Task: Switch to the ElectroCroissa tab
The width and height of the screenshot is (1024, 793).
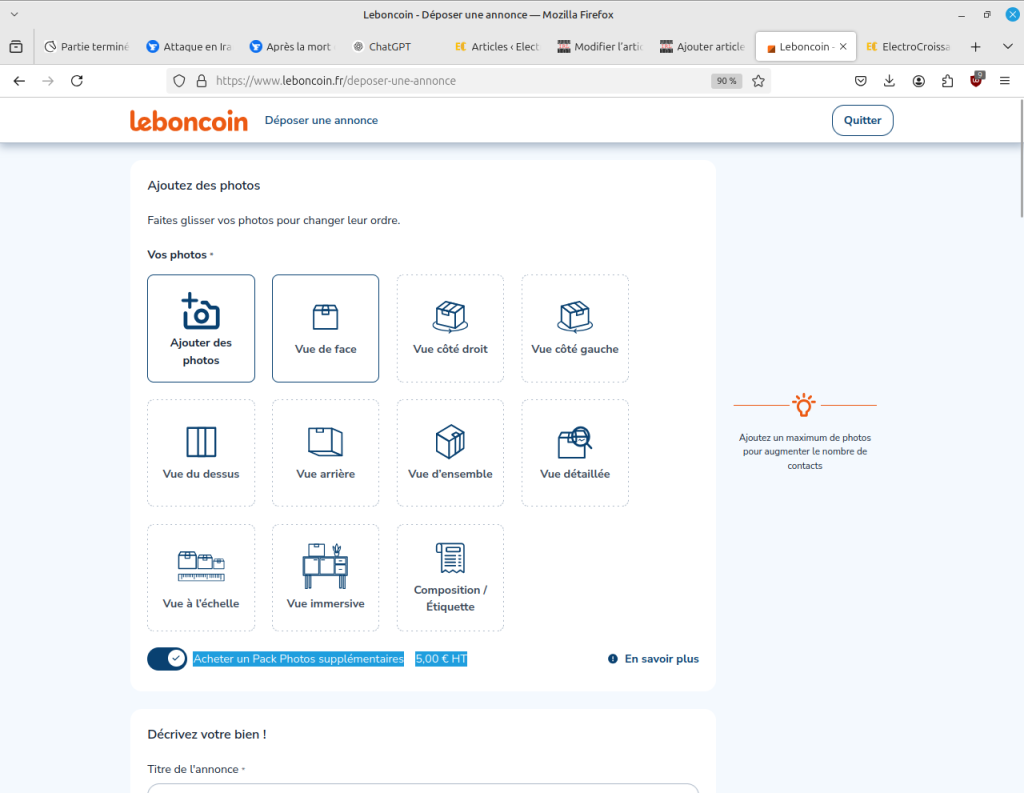Action: point(908,46)
